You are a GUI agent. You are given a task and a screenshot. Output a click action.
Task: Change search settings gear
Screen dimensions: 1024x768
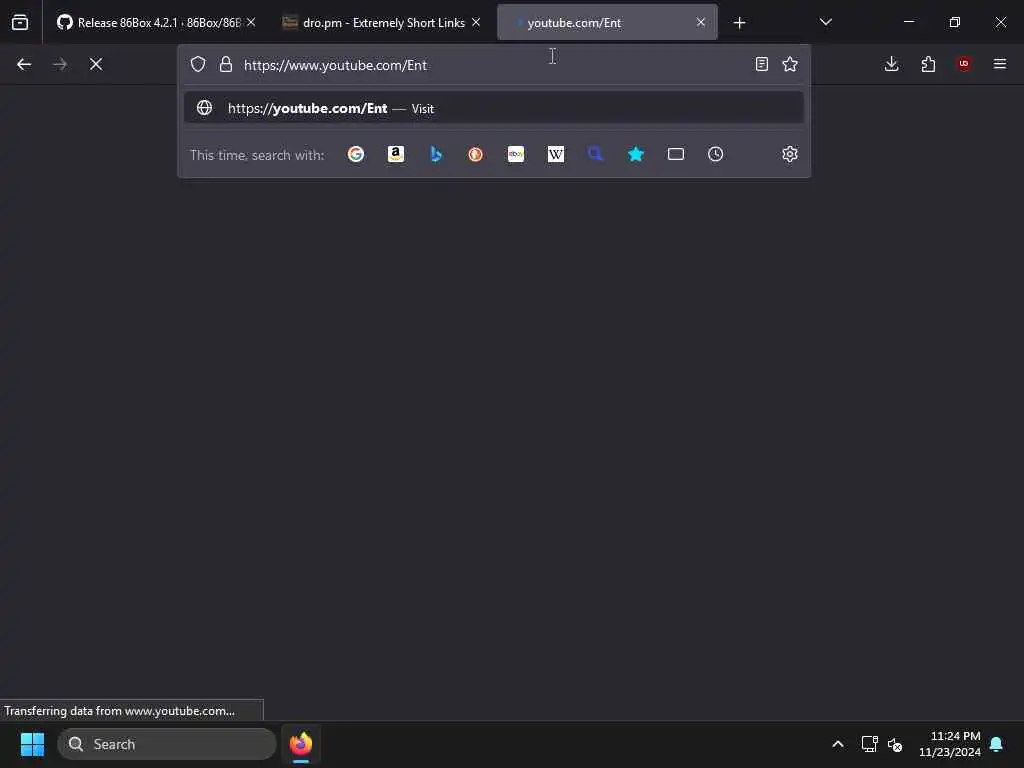790,154
